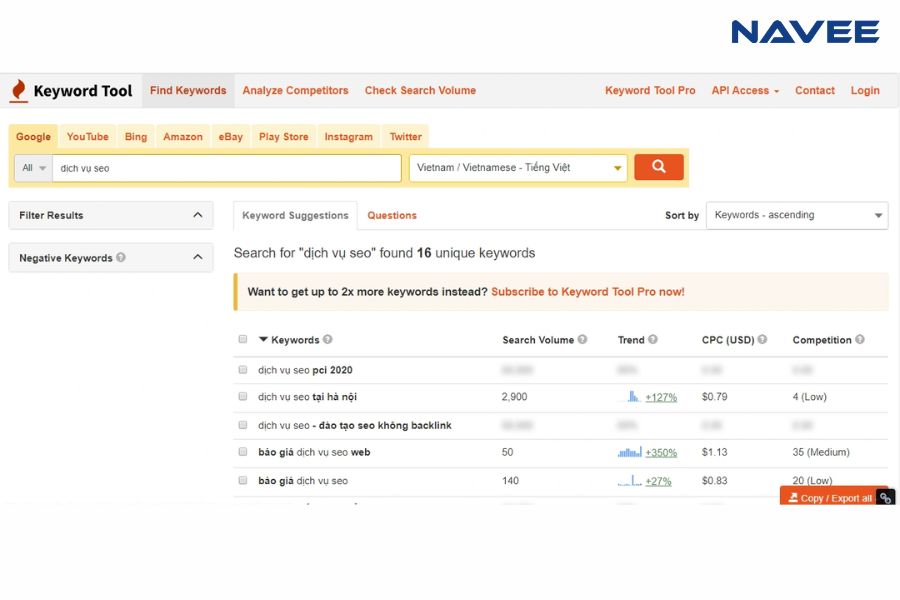The height and width of the screenshot is (600, 900).
Task: Click help icon beside Search Volume header
Action: tap(582, 339)
